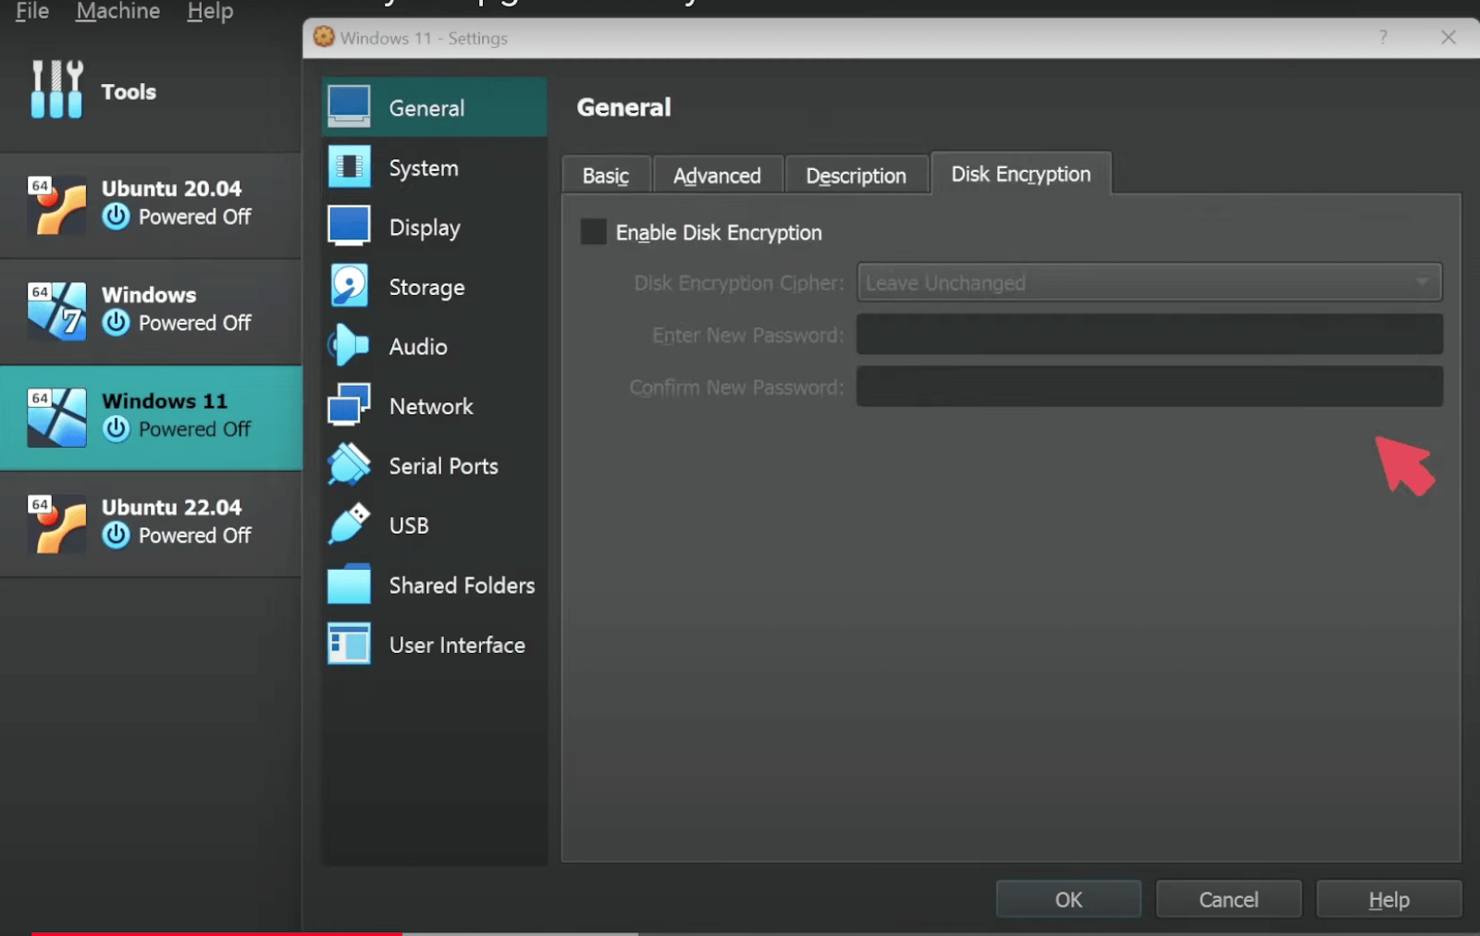The image size is (1480, 936).
Task: Click the OK button
Action: pos(1068,899)
